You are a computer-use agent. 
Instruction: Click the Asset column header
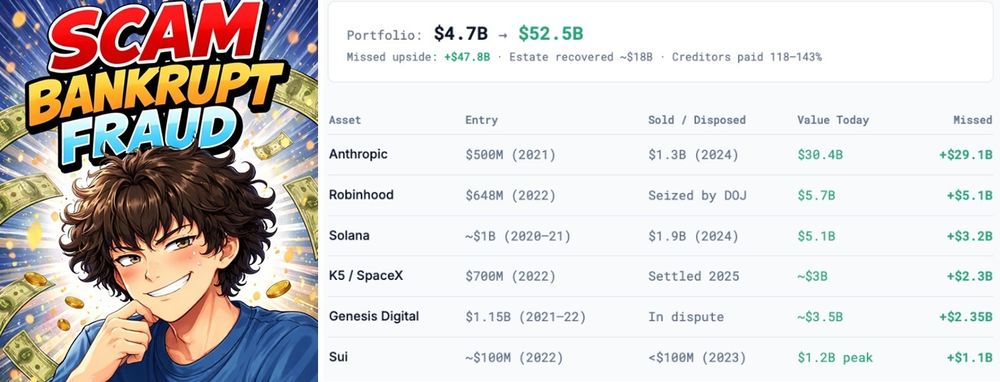click(345, 120)
